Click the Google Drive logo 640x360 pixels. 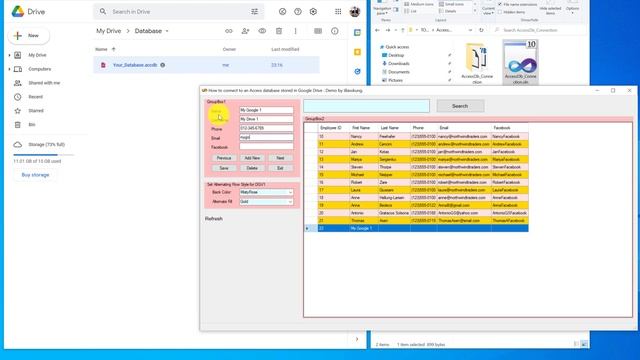click(x=18, y=11)
